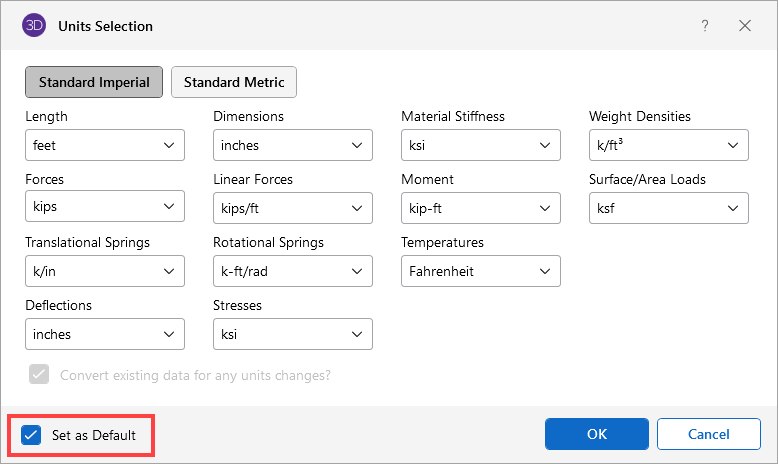
Task: Click the question mark help icon
Action: pyautogui.click(x=706, y=25)
